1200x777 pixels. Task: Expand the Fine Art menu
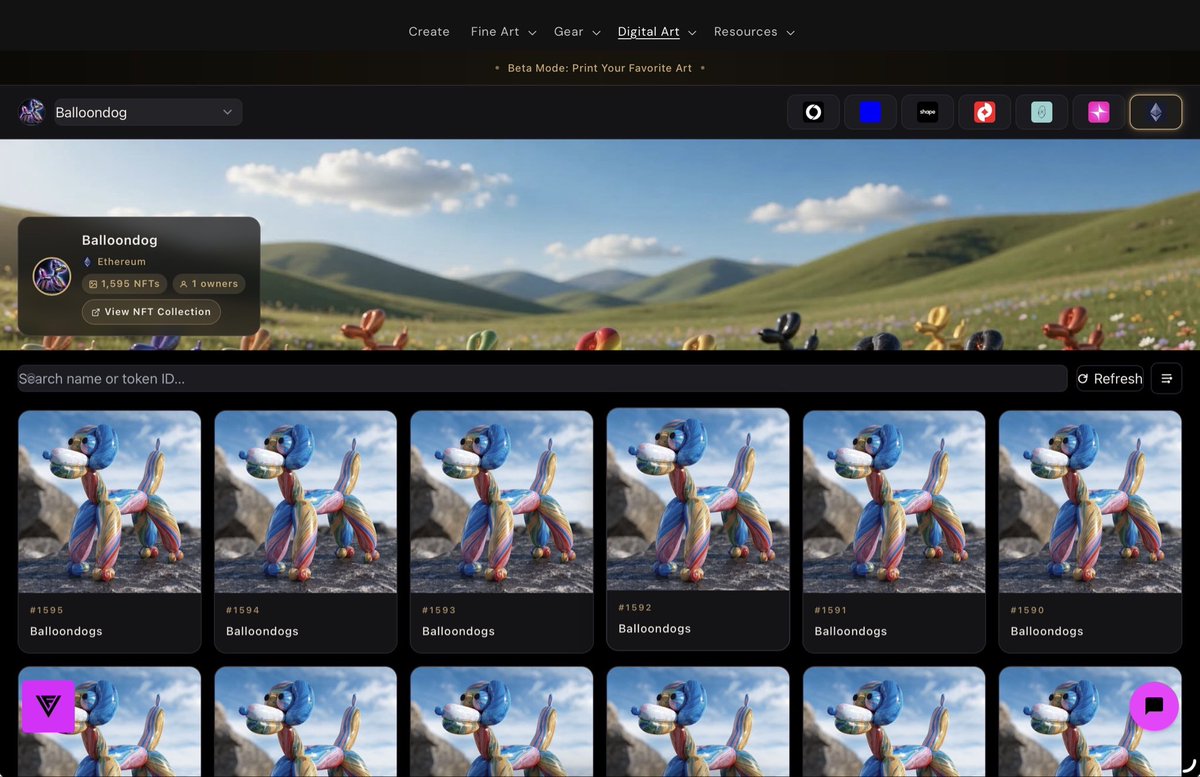pos(503,32)
